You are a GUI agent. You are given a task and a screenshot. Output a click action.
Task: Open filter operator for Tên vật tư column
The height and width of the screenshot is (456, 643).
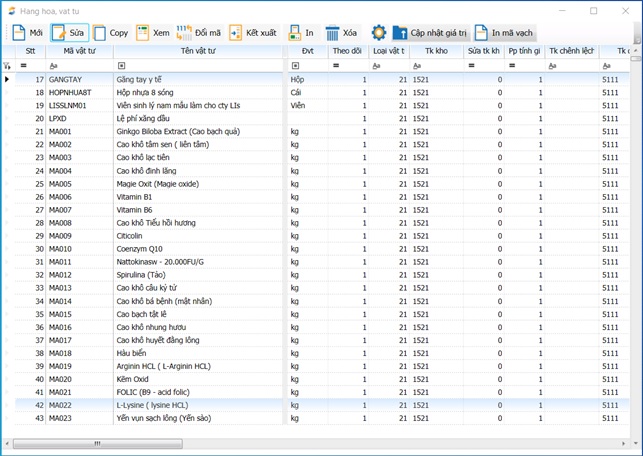[121, 65]
